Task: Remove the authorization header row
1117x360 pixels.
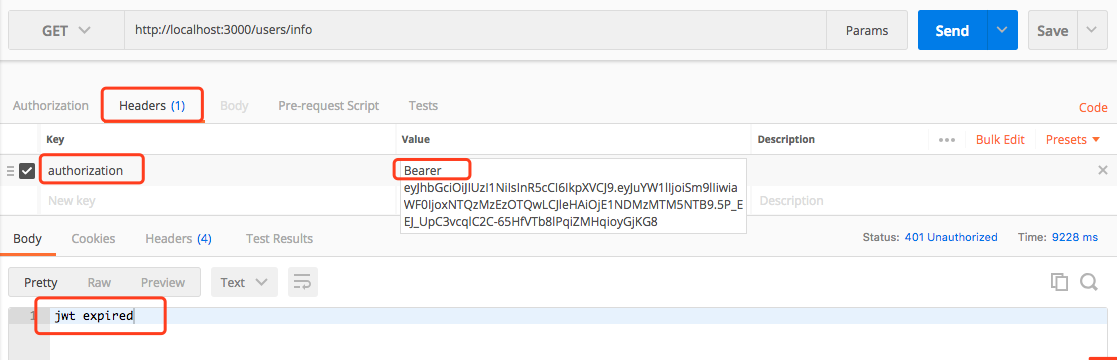Action: 1103,170
